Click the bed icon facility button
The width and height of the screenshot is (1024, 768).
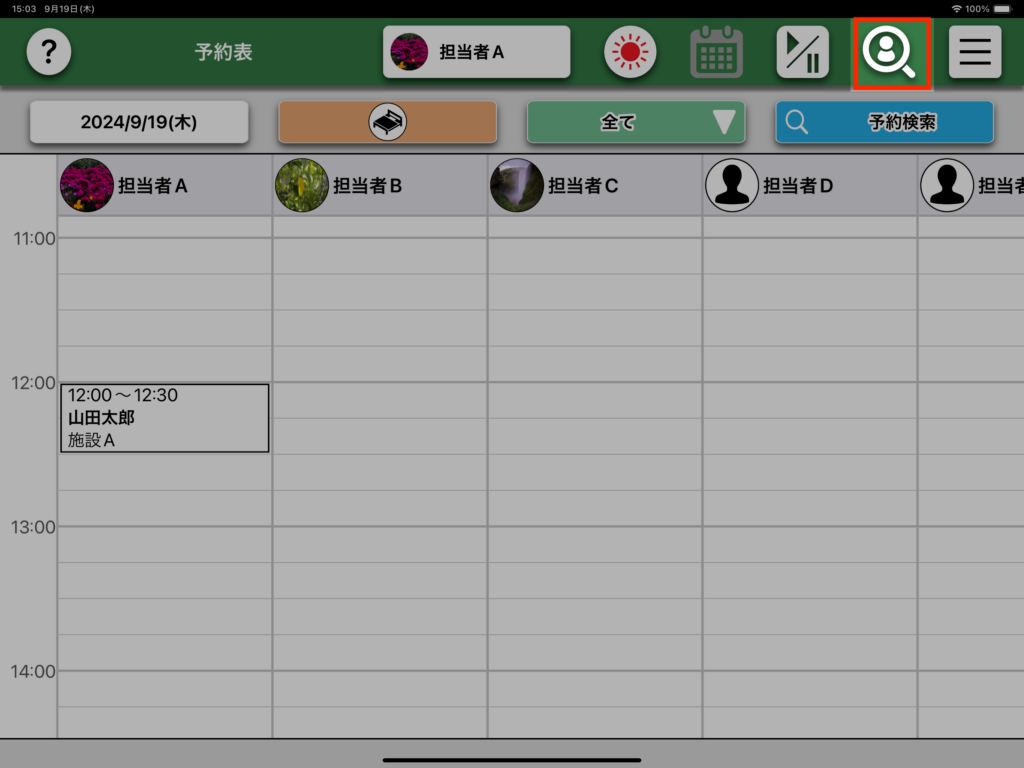pos(387,122)
